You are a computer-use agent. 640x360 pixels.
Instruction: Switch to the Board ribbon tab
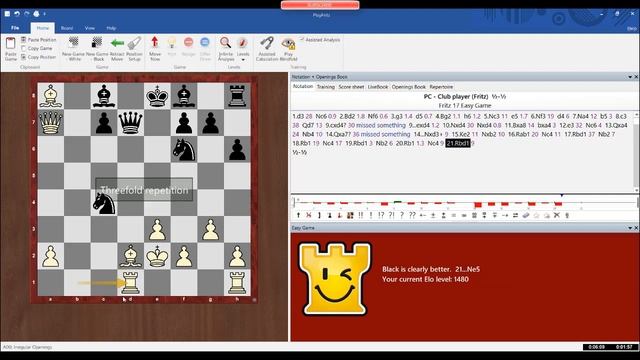[x=67, y=28]
